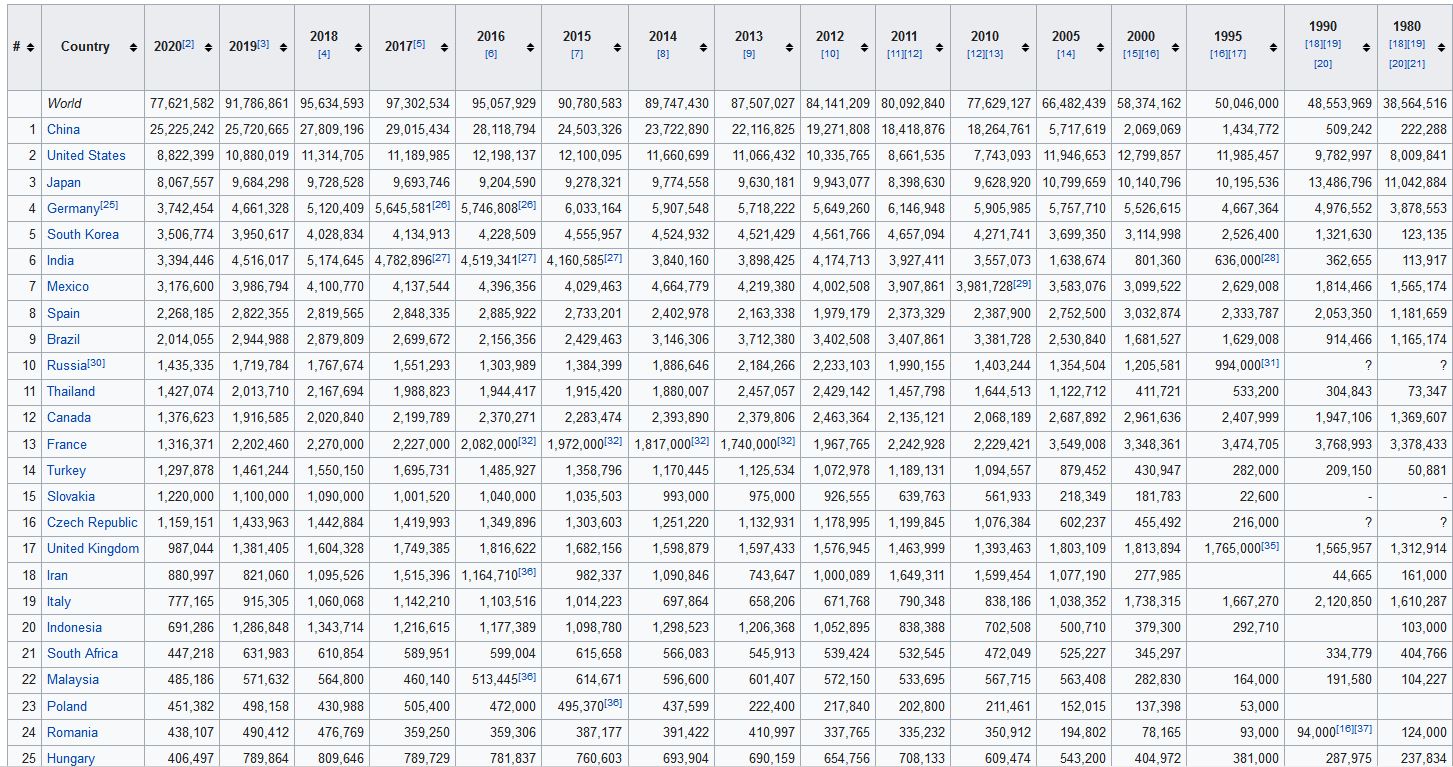
Task: Open the Czech Republic link
Action: coord(92,522)
